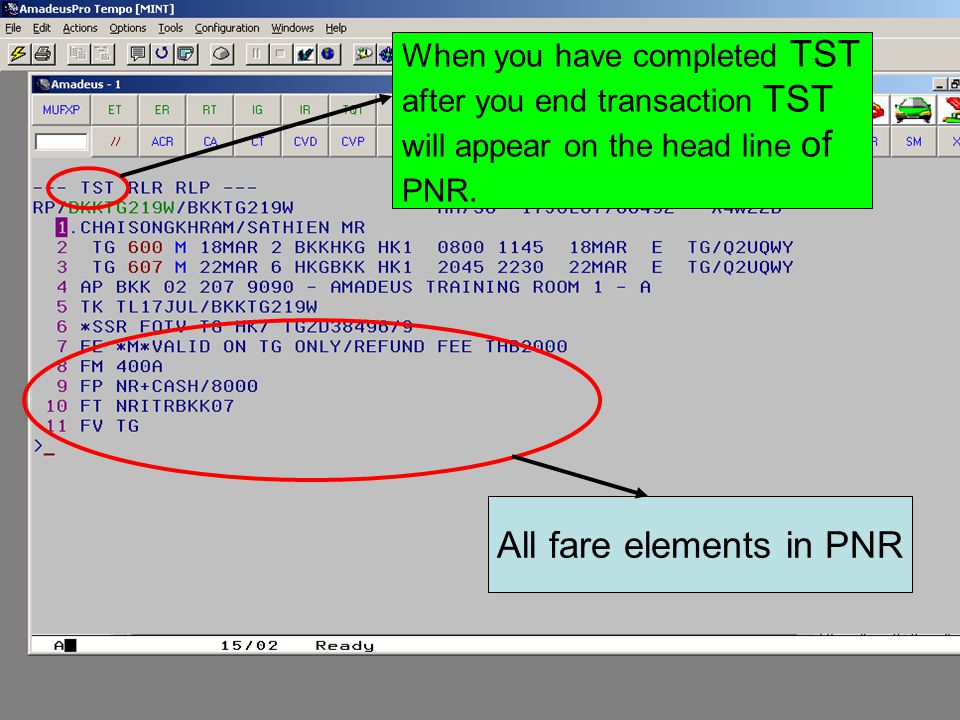Click the ET end transaction button
This screenshot has height=720, width=960.
pos(114,110)
